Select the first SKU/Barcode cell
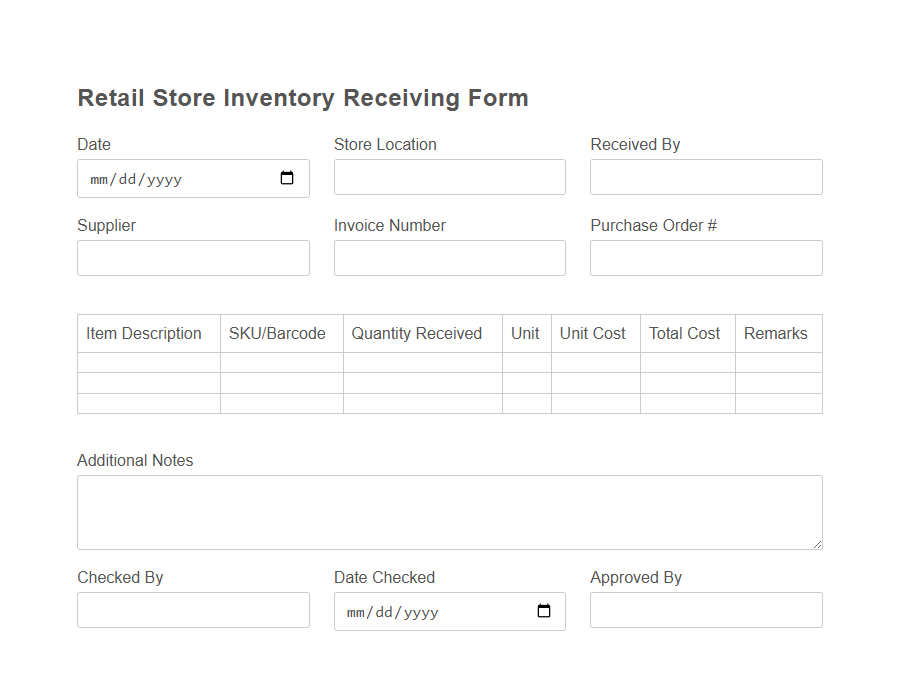Screen dimensions: 900x695 click(x=281, y=362)
